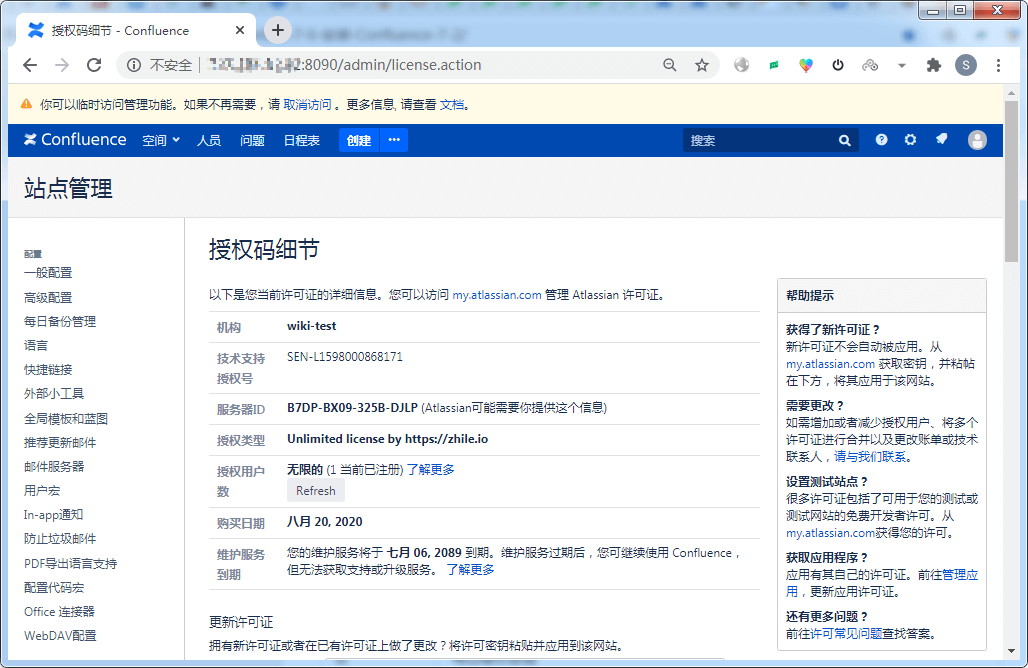The image size is (1028, 668).
Task: Expand the 空间 dropdown menu
Action: click(x=161, y=140)
